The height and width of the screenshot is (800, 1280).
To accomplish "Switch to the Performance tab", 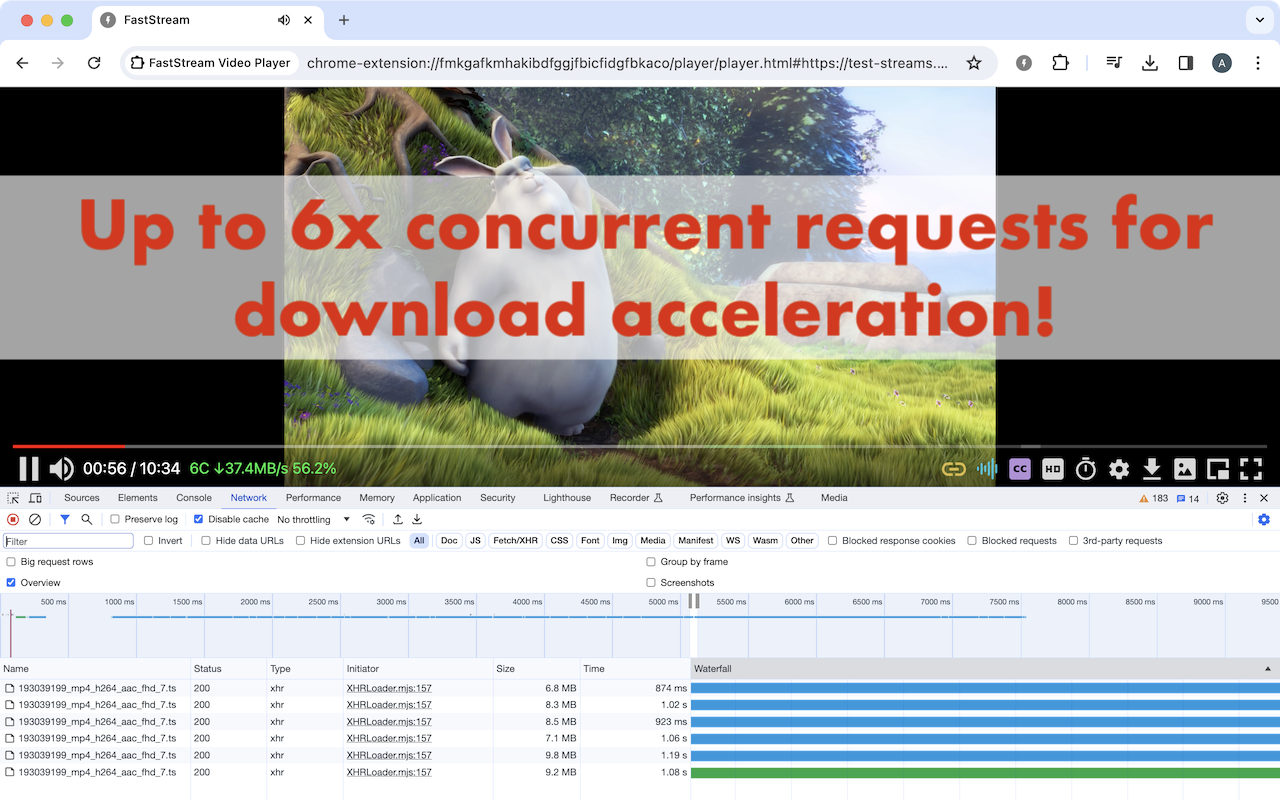I will pyautogui.click(x=313, y=497).
